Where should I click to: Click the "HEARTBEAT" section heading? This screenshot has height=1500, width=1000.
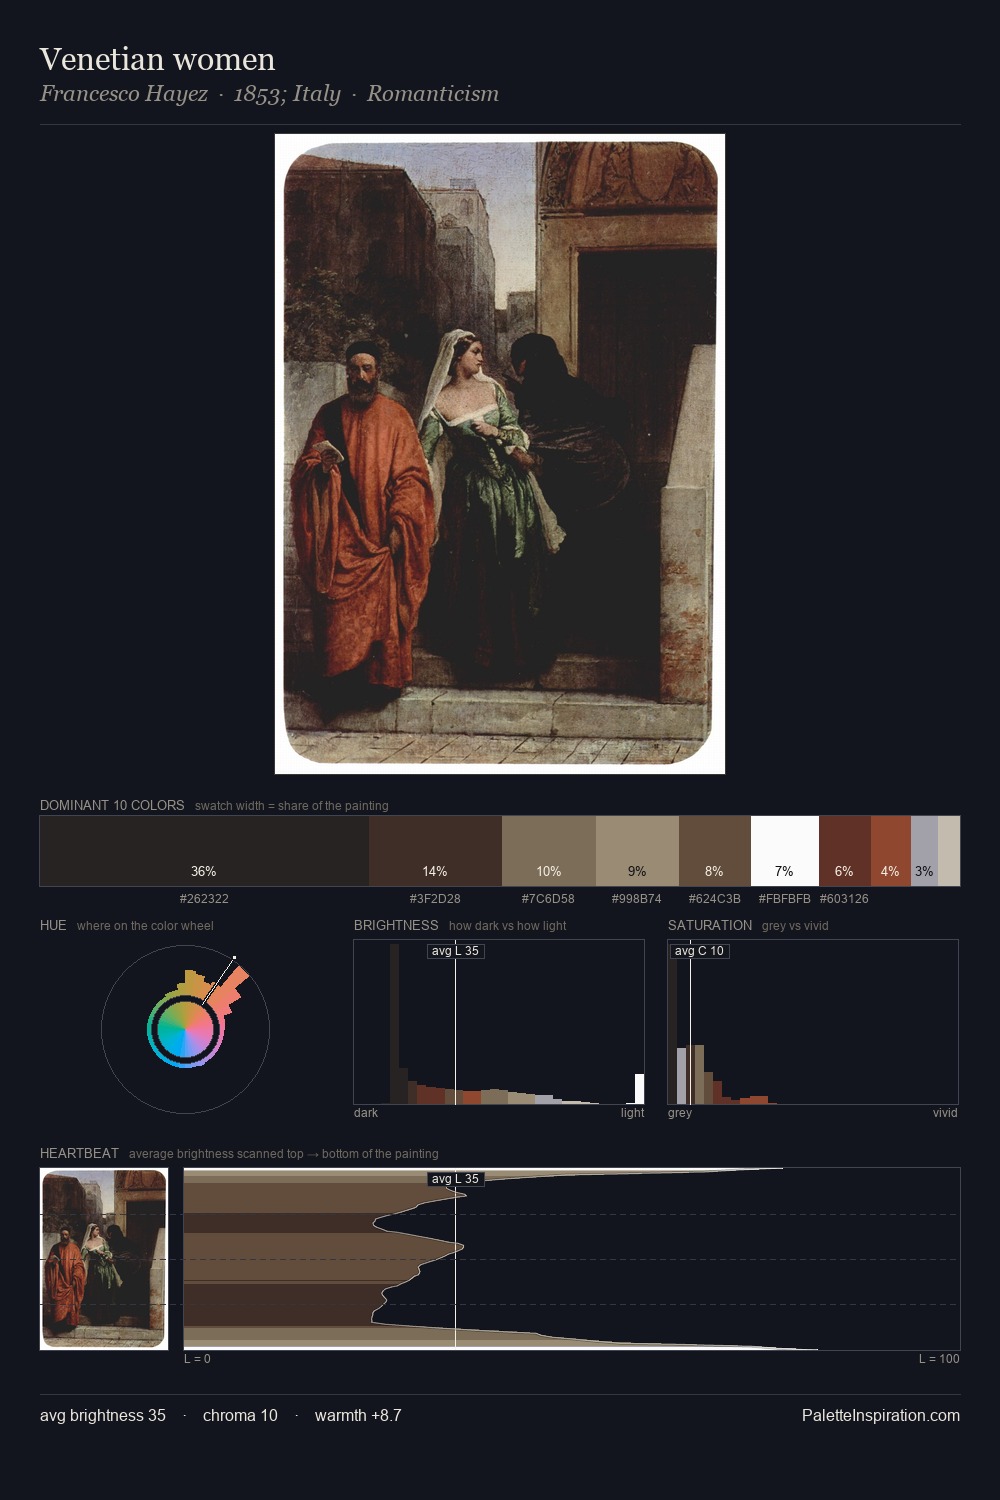pyautogui.click(x=79, y=1153)
